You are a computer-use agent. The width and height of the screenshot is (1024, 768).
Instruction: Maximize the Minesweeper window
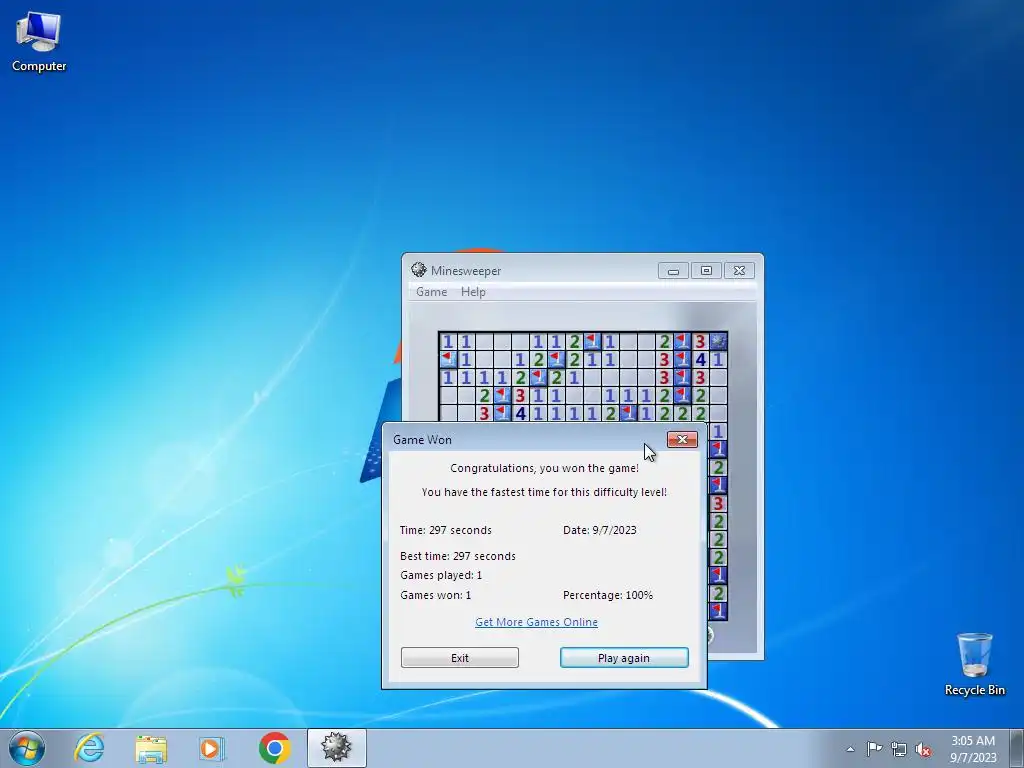[706, 270]
